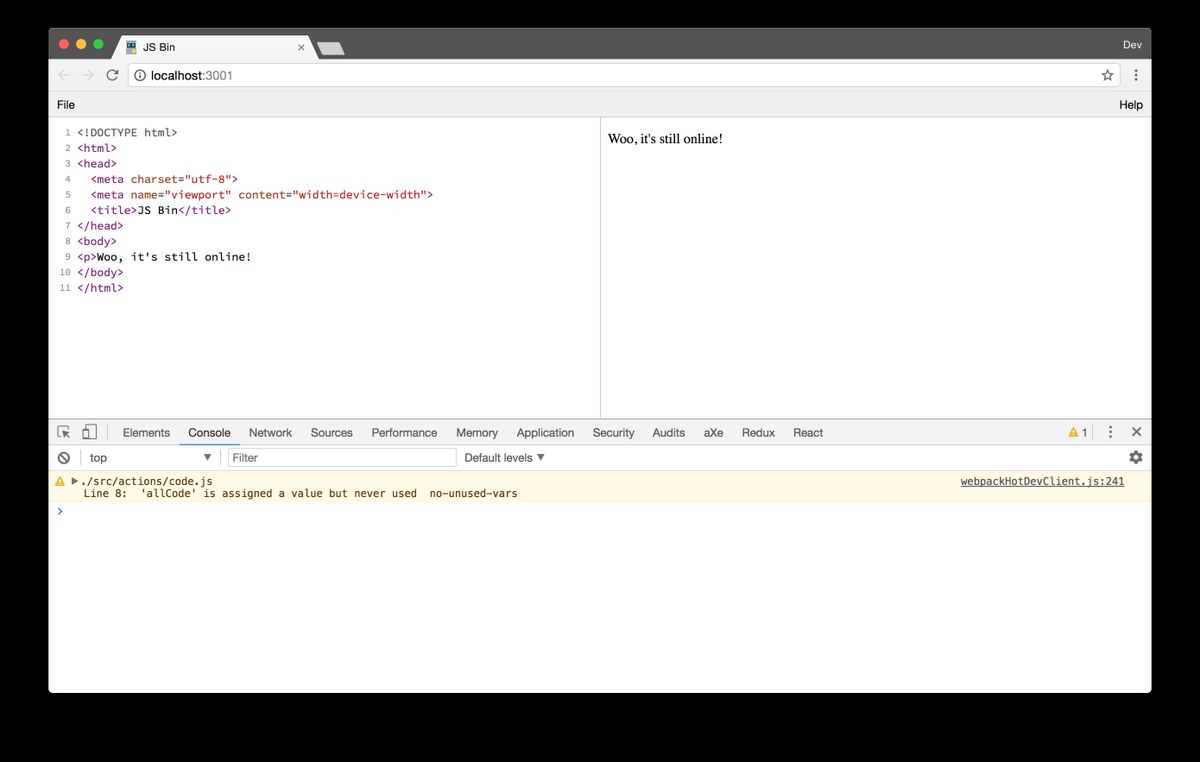Open the File menu
This screenshot has height=762, width=1200.
pos(66,105)
